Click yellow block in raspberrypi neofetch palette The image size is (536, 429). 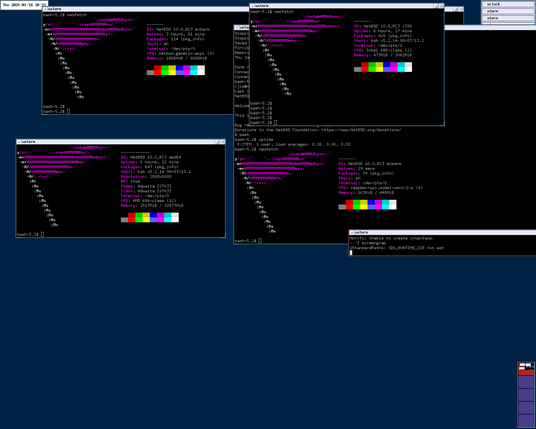coord(364,204)
